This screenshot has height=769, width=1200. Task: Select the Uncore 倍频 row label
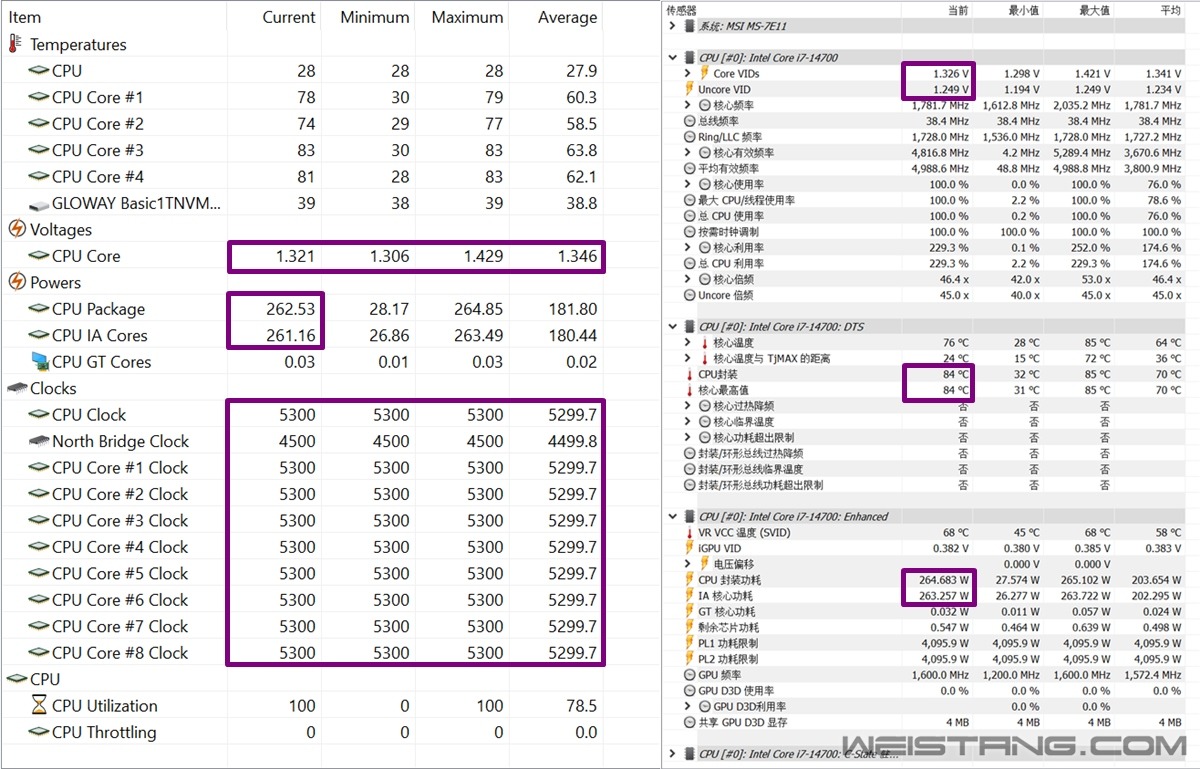tap(728, 295)
